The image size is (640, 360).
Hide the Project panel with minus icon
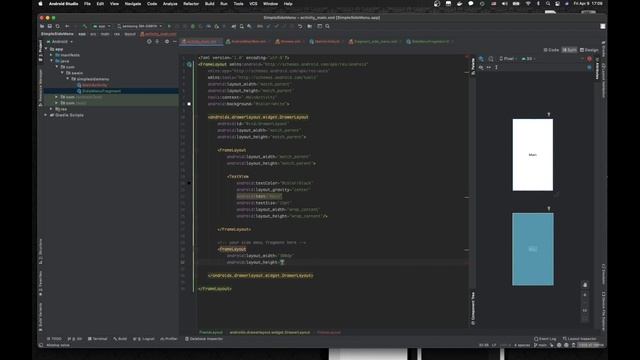pos(174,42)
